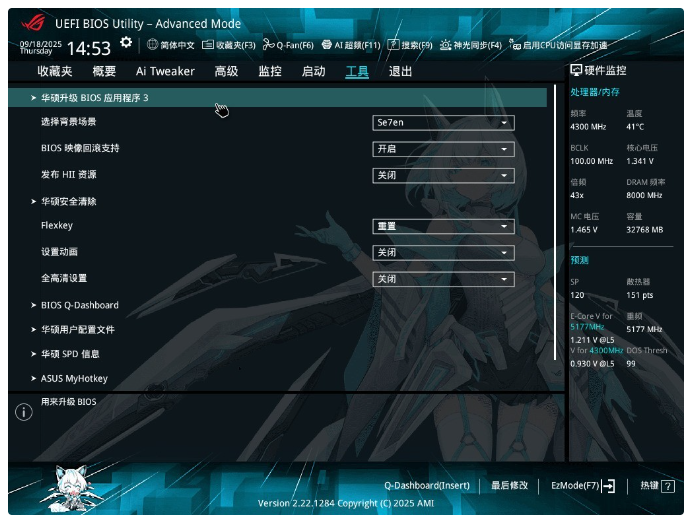Open the 设置动画 dropdown
This screenshot has height=523, width=693.
tap(443, 252)
